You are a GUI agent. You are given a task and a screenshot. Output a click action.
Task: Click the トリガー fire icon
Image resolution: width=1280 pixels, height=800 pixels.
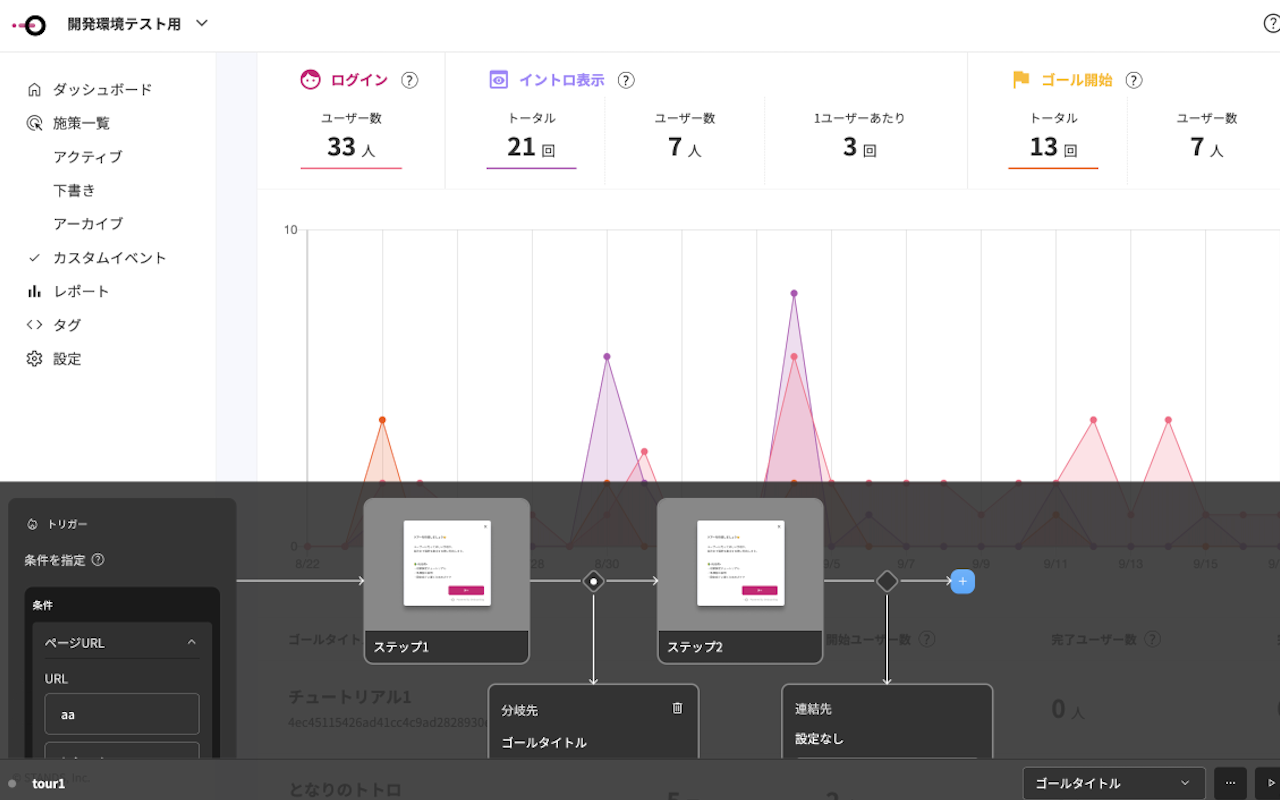pyautogui.click(x=32, y=524)
